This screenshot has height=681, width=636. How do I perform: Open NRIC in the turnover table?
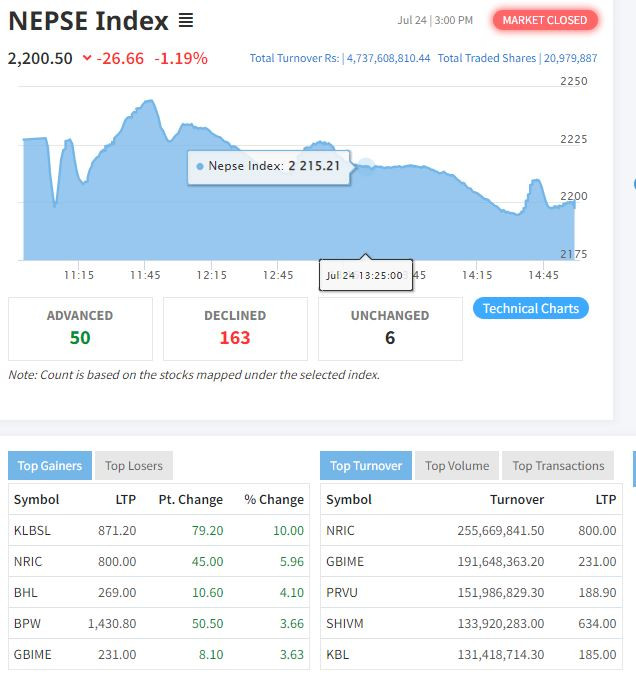(x=340, y=531)
